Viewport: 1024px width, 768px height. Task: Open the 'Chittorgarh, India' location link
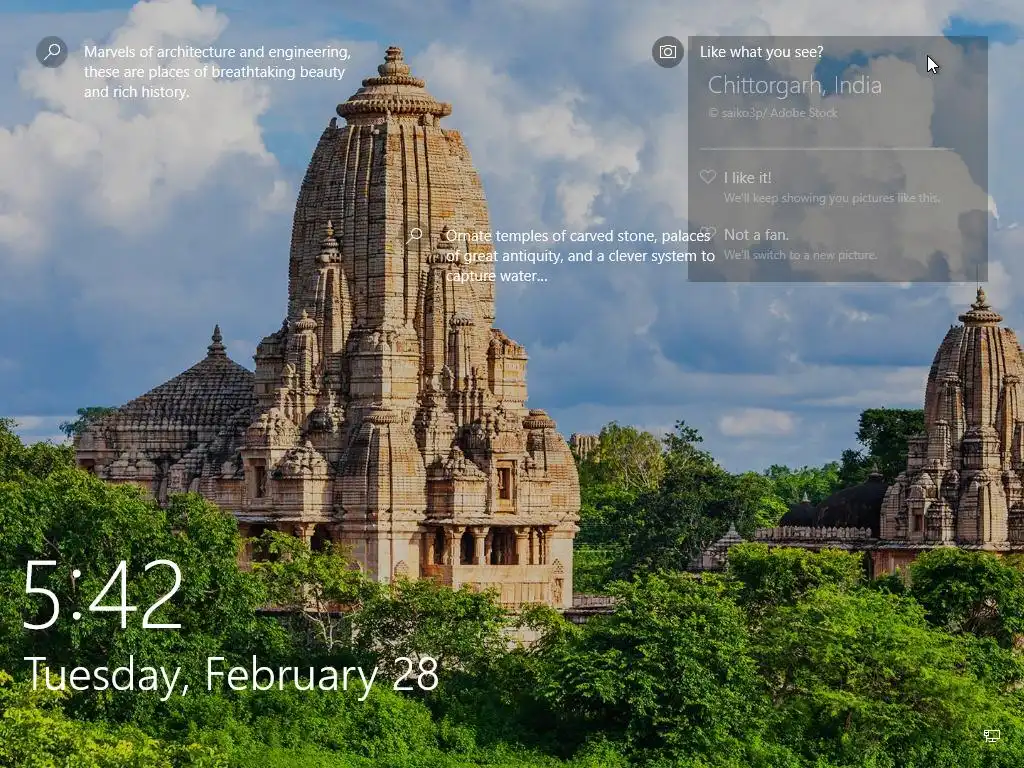(x=795, y=85)
